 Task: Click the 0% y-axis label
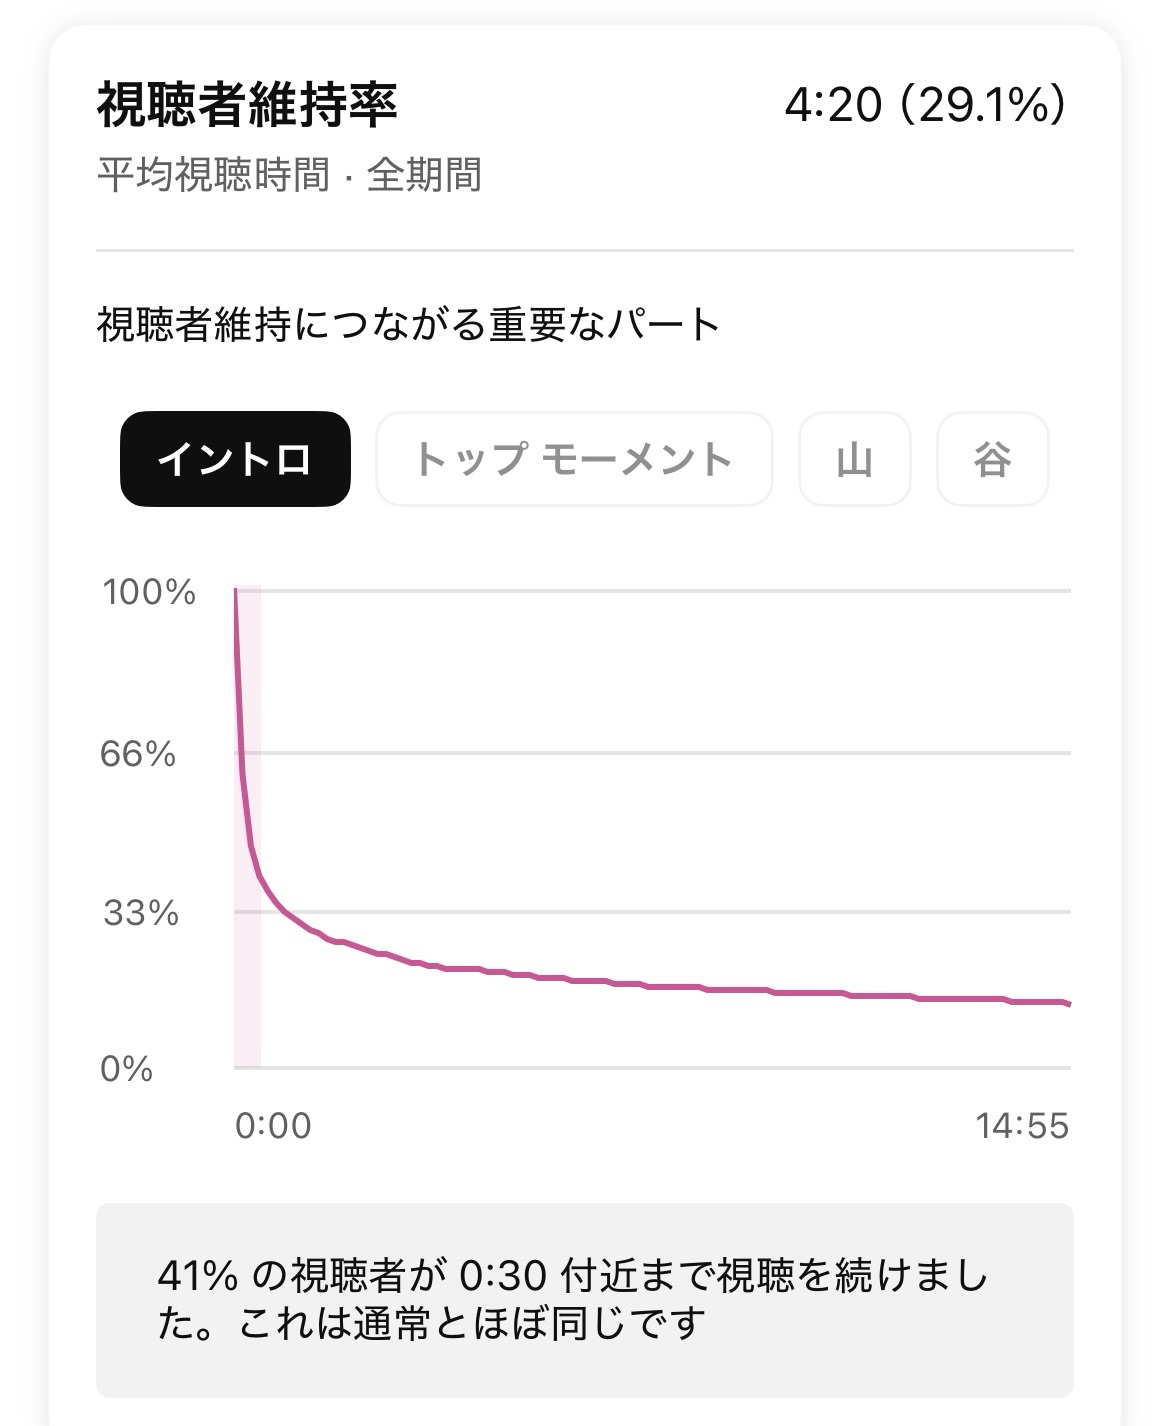click(x=127, y=1069)
